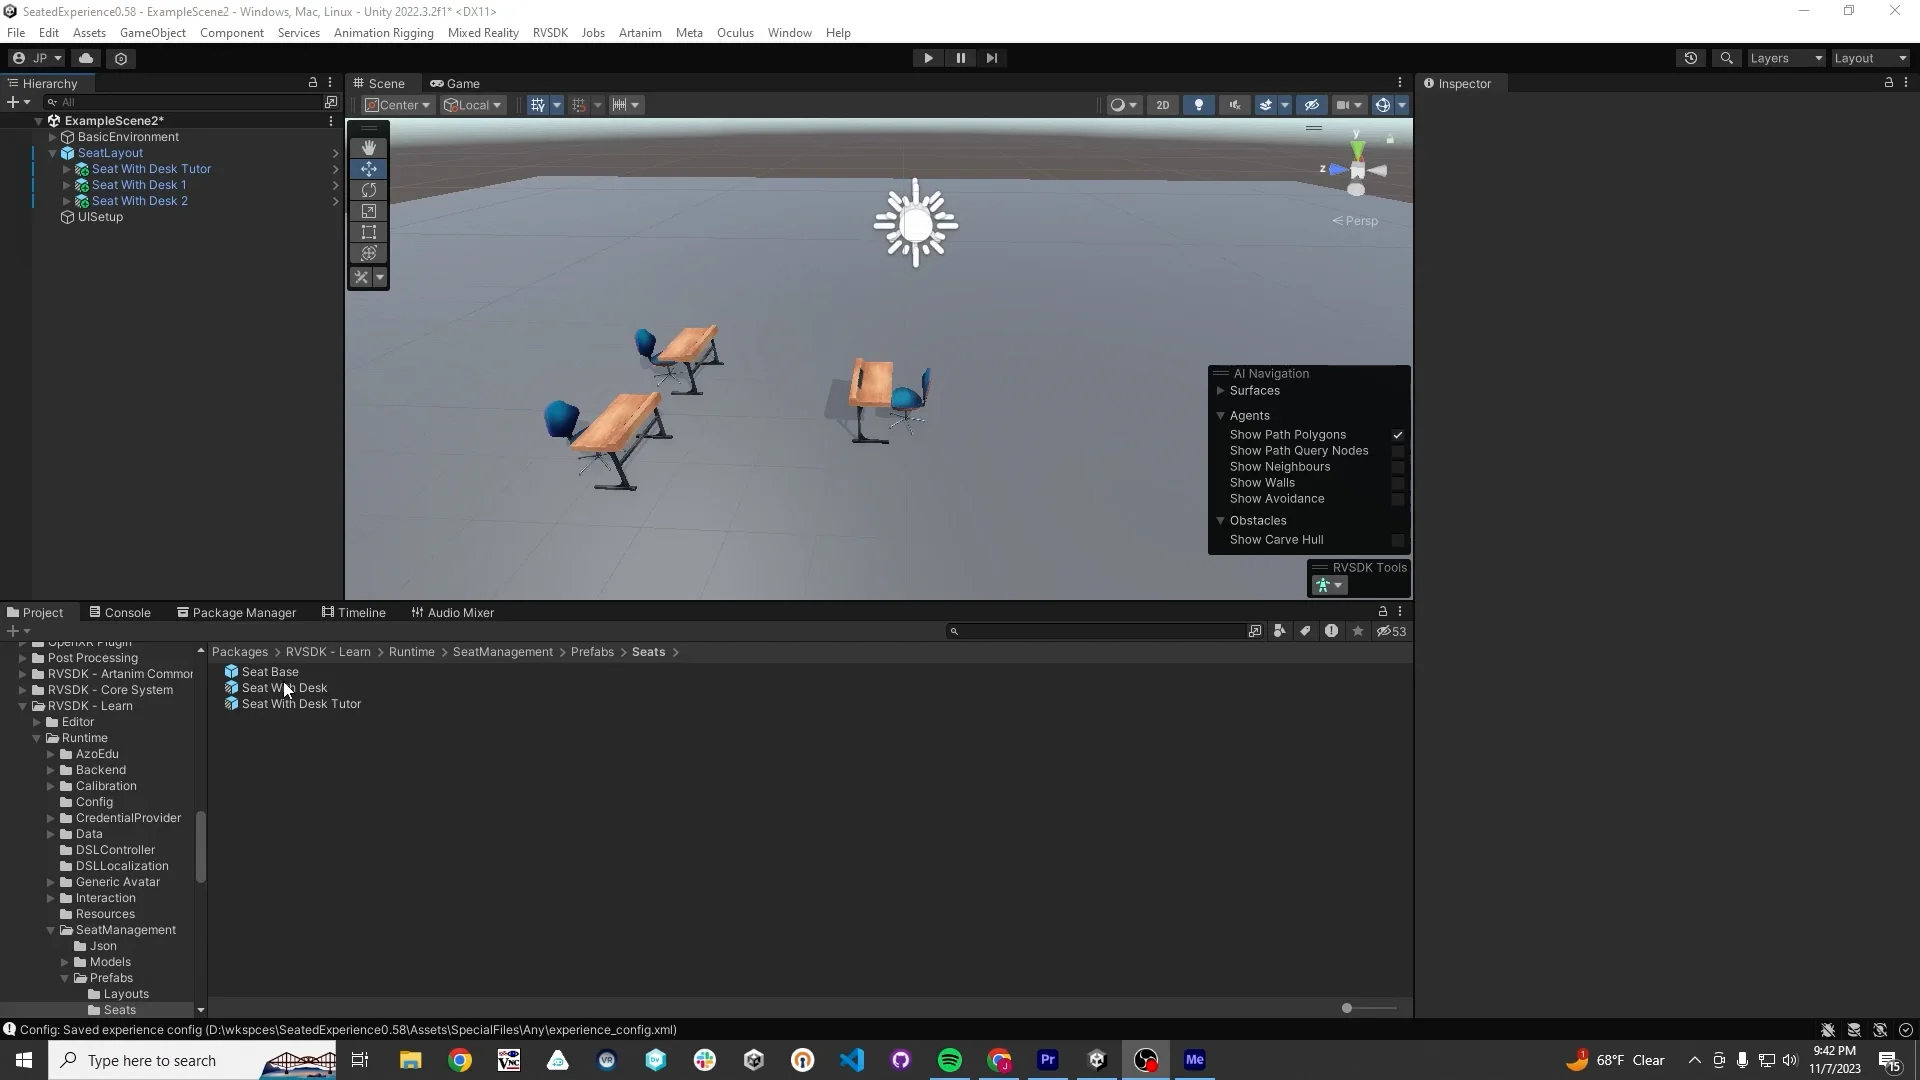Open Undo History icon

click(x=1691, y=58)
